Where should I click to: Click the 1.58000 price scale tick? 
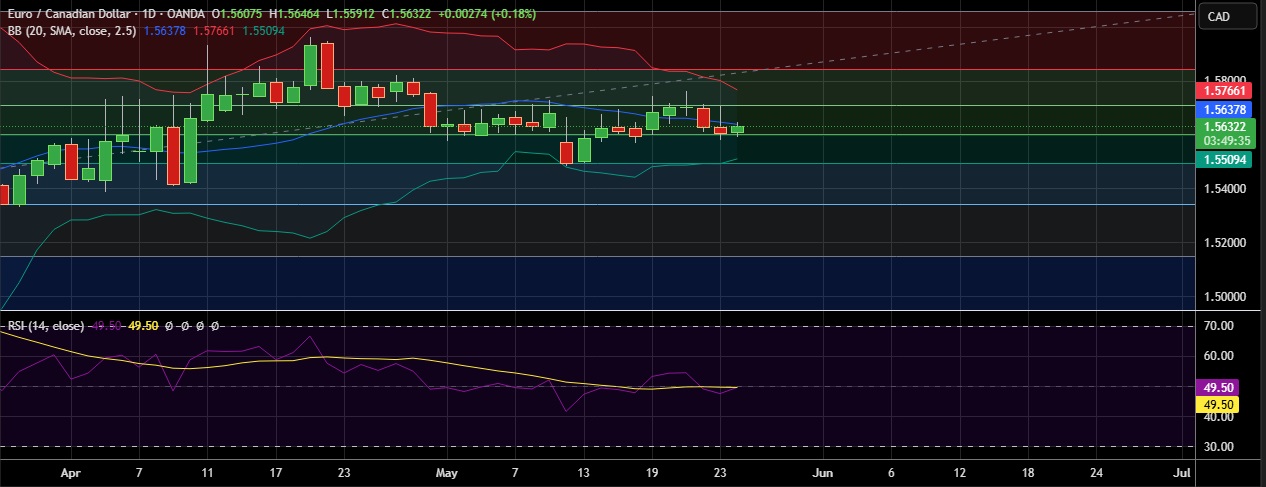1223,79
